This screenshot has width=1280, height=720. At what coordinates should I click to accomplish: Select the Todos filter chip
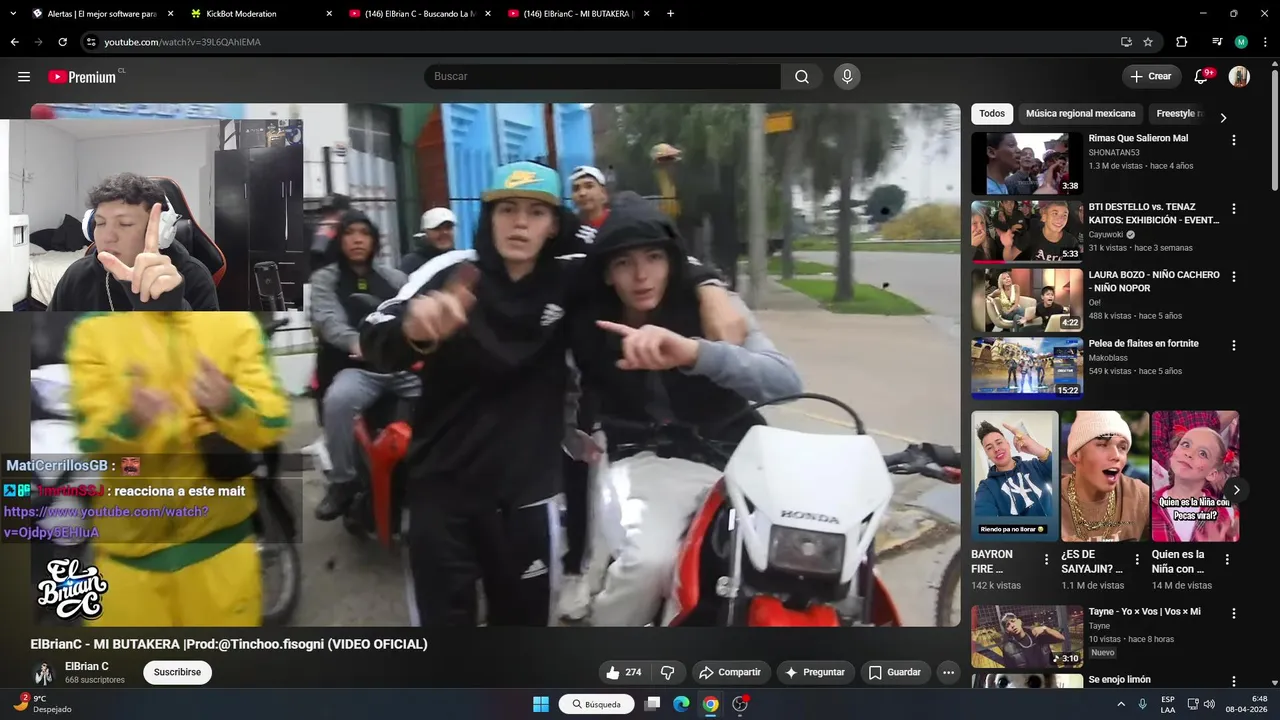coord(992,114)
